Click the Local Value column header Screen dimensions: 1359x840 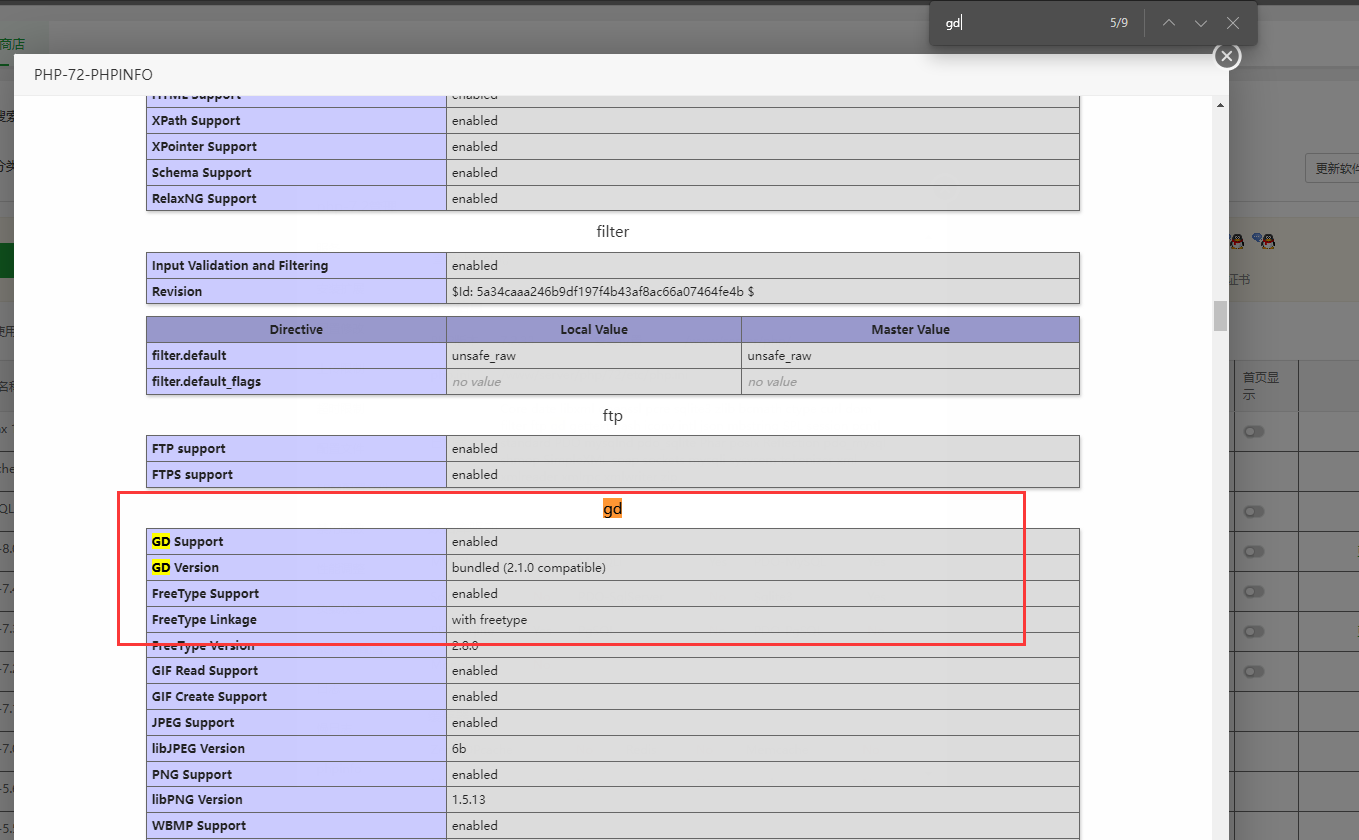tap(594, 329)
